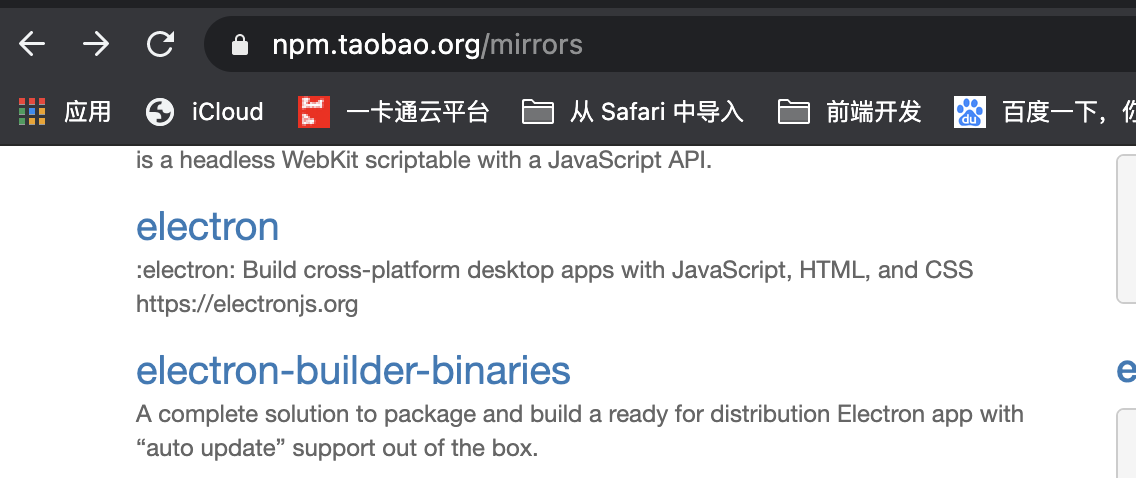This screenshot has height=478, width=1136.
Task: Click the cut-off blue link at right edge
Action: [x=1126, y=370]
